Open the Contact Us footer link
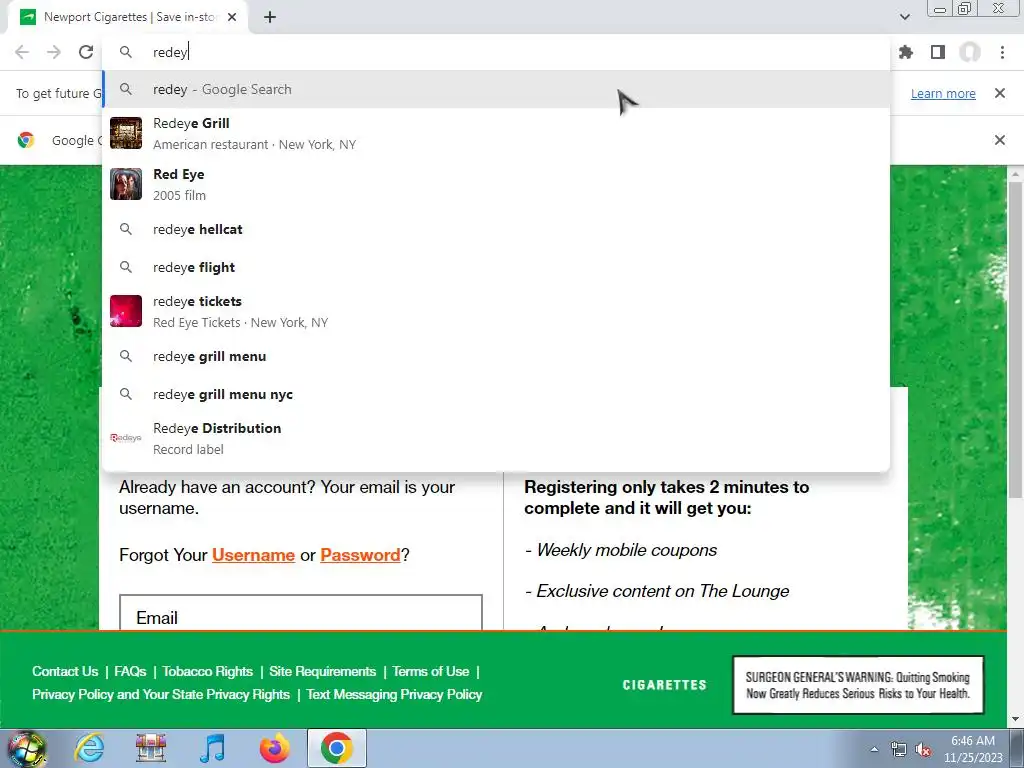 click(x=65, y=671)
